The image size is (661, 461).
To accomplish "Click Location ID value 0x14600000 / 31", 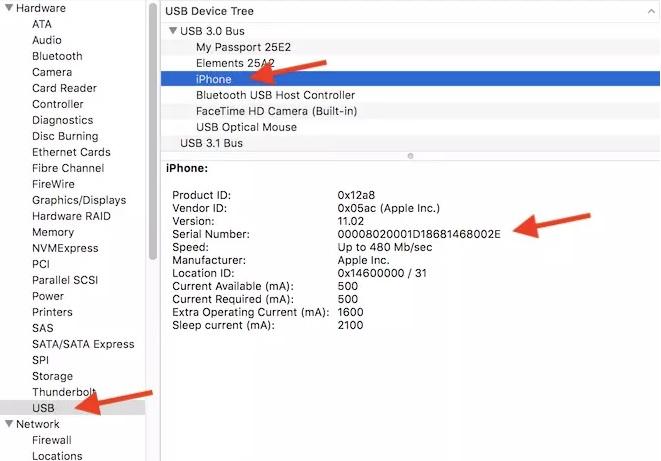I will click(382, 273).
